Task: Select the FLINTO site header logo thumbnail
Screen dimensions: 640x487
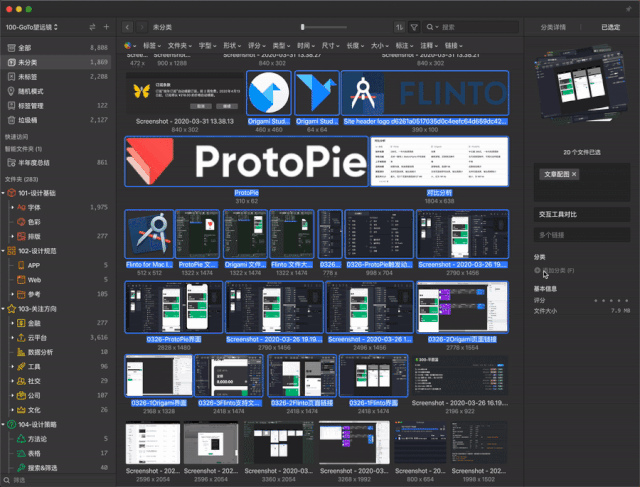Action: 425,93
